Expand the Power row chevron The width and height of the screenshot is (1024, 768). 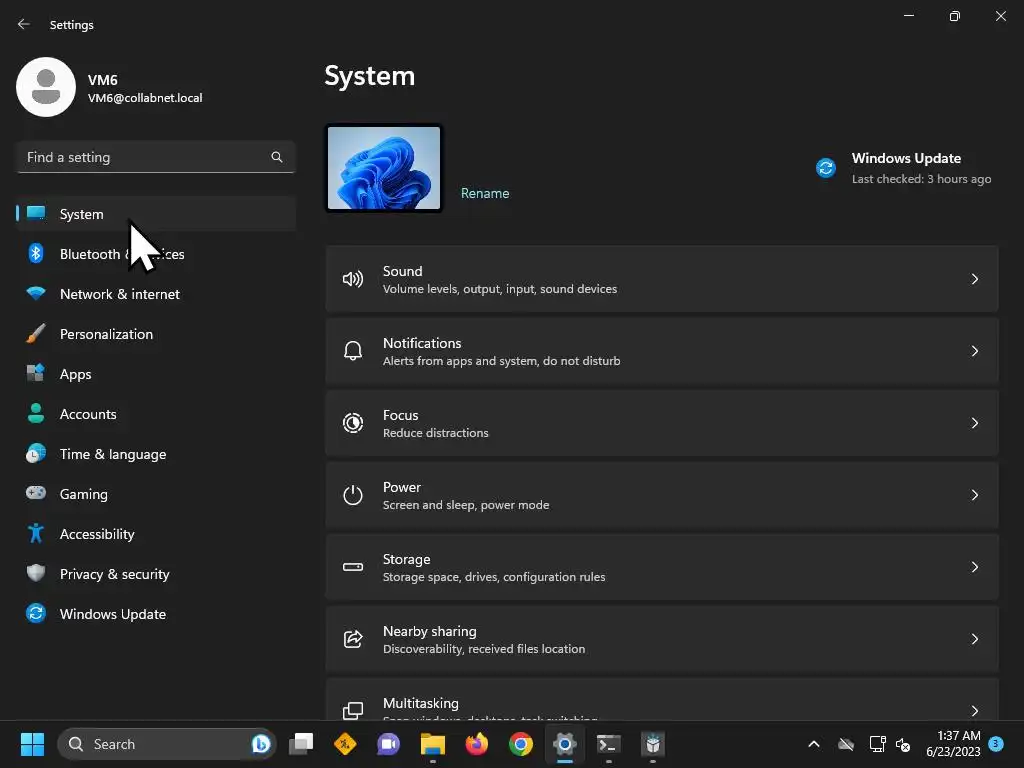click(x=974, y=495)
